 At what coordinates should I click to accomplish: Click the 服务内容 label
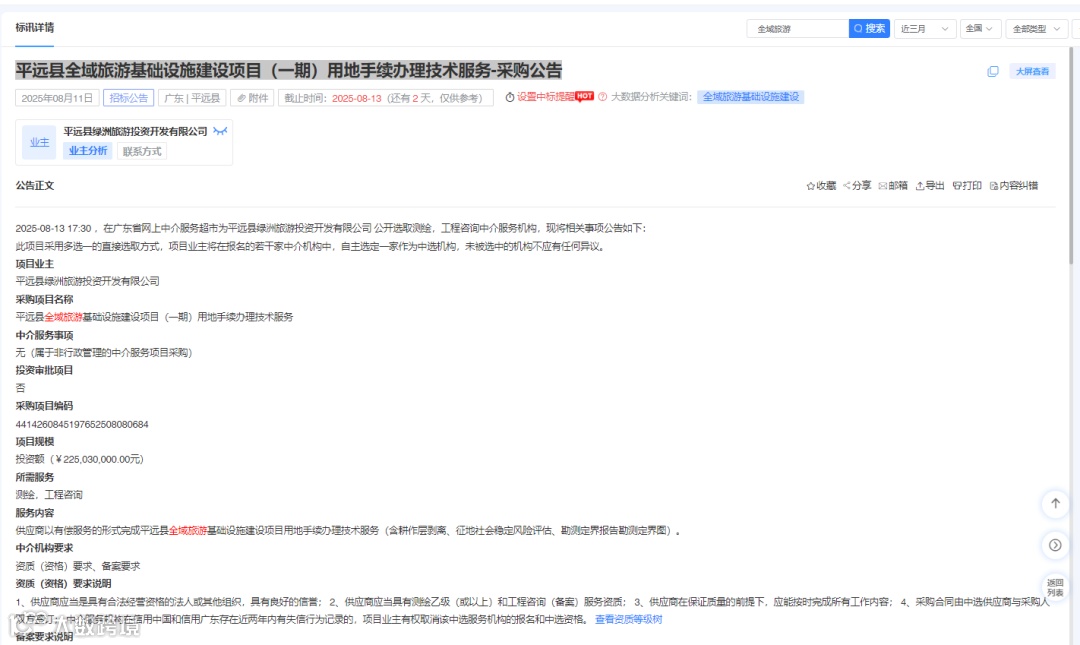(x=34, y=513)
